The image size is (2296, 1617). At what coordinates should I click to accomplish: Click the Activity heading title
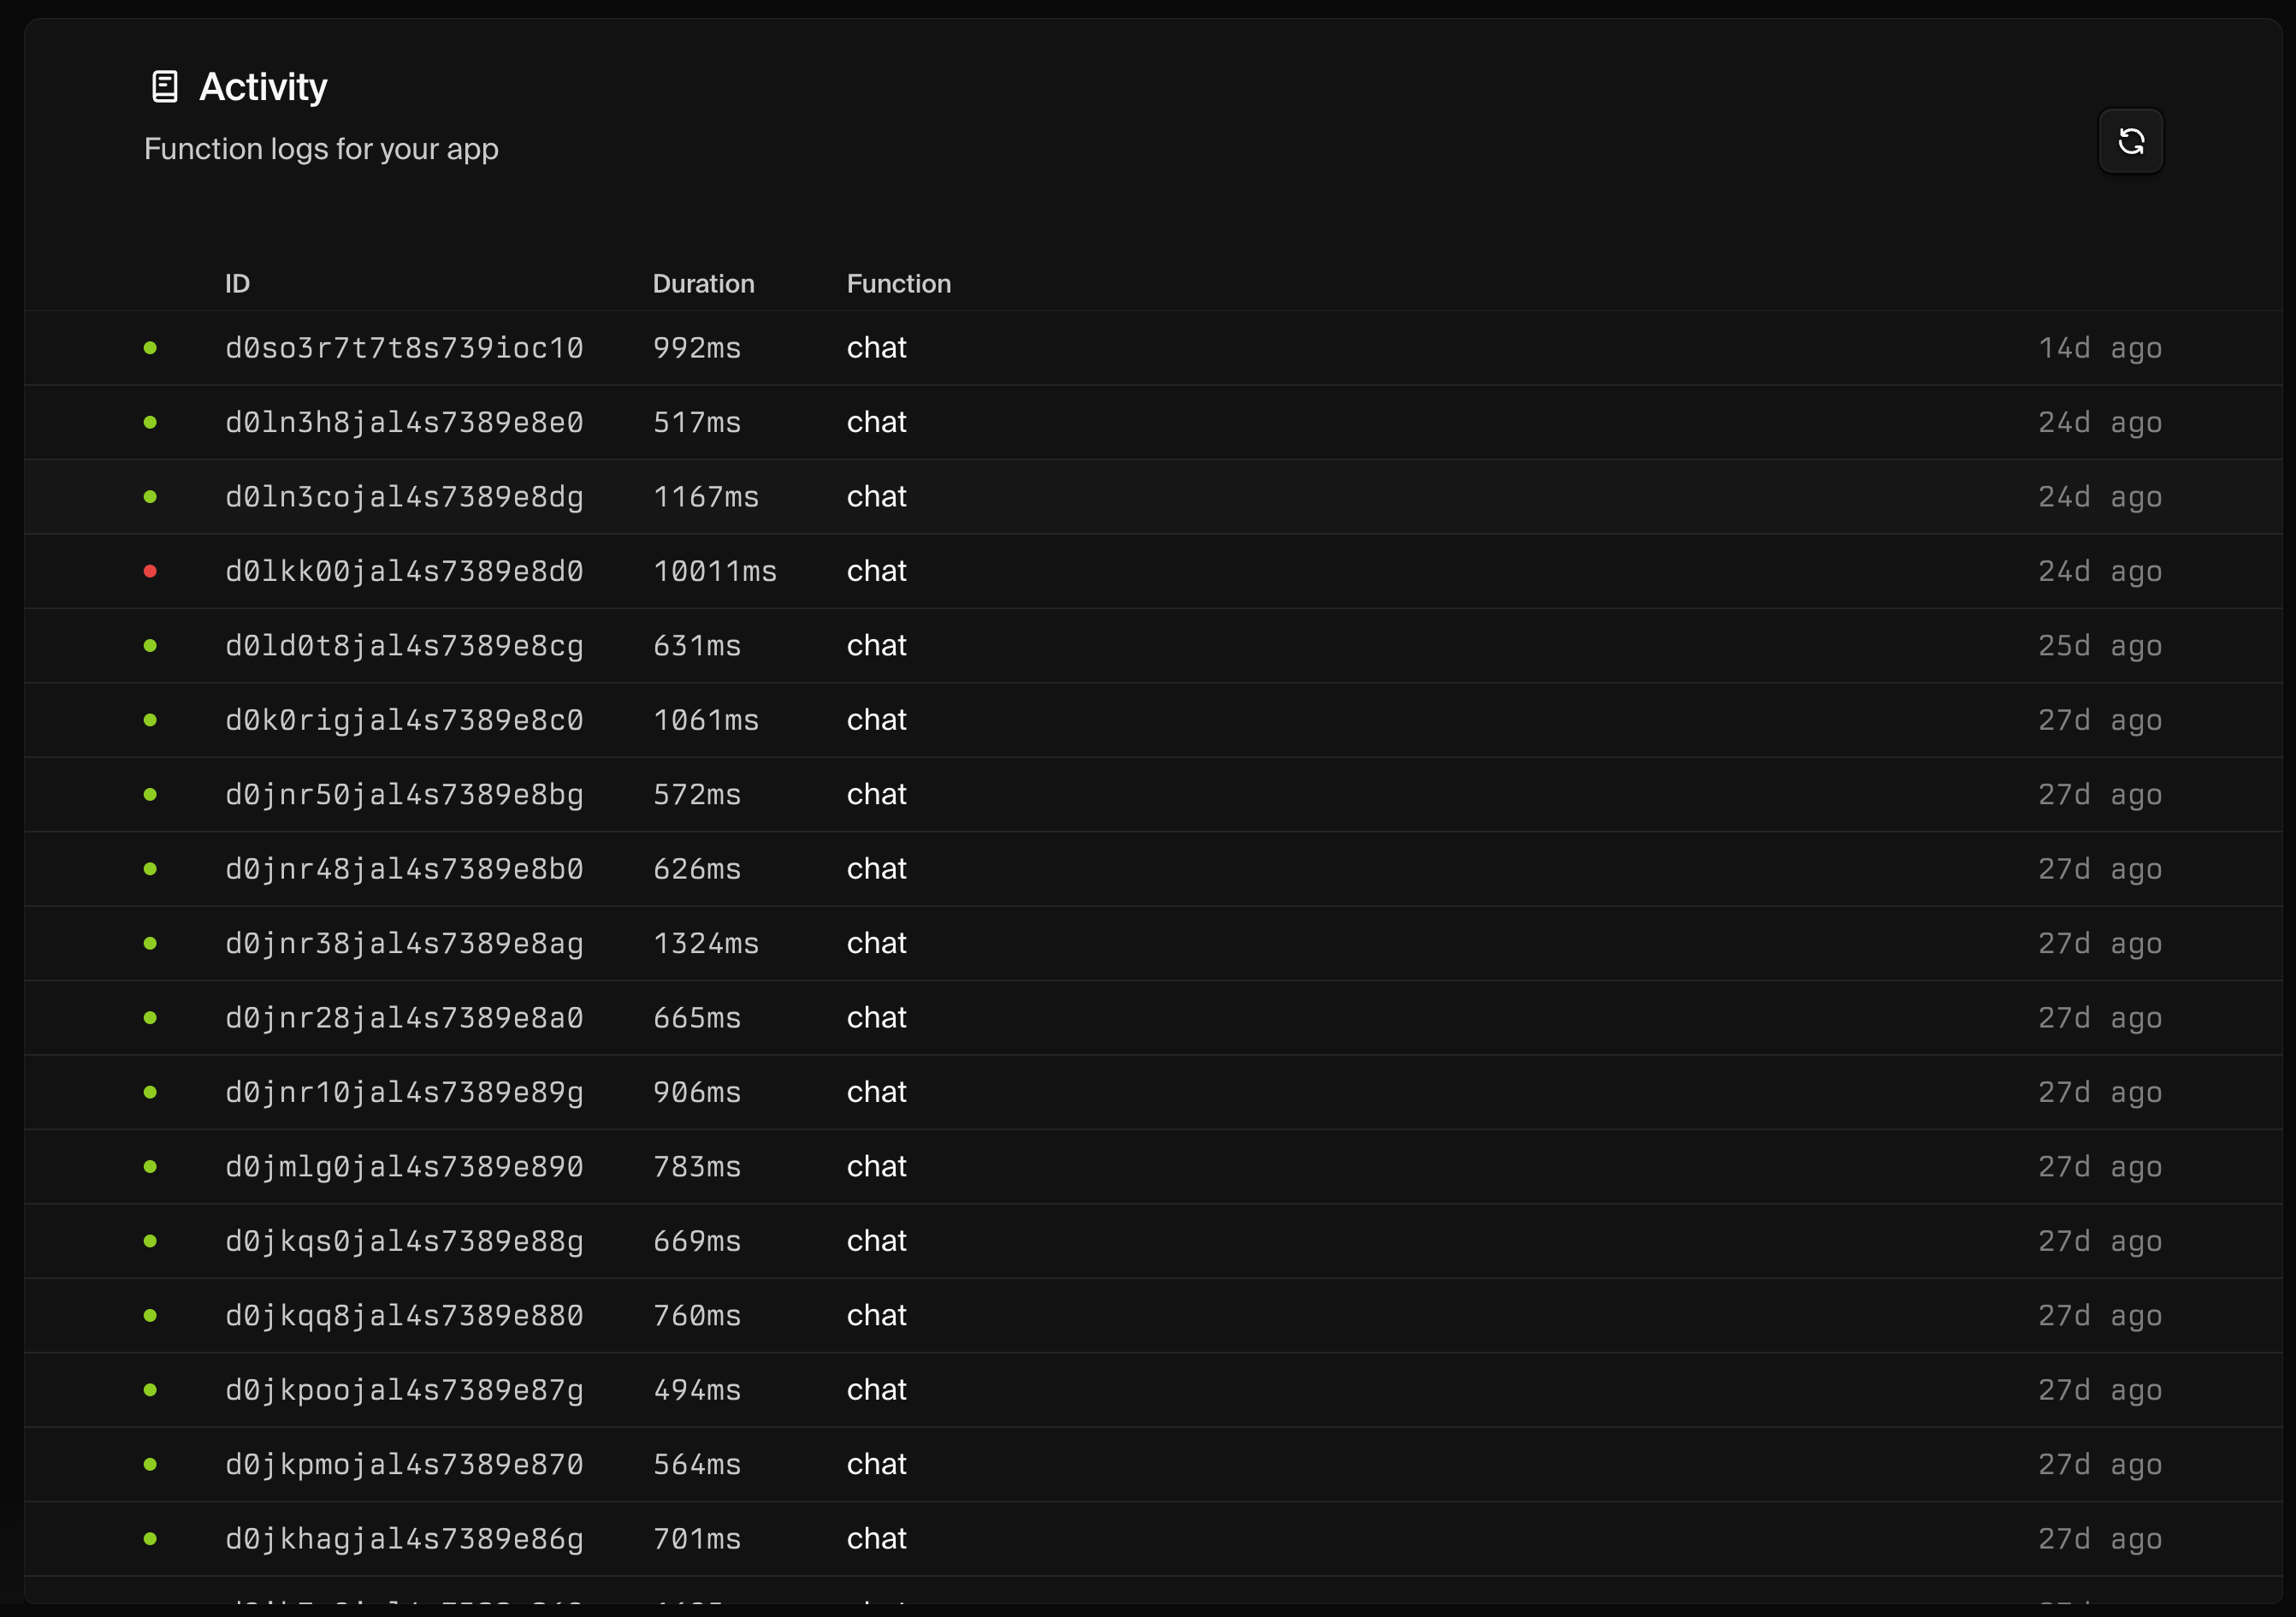point(263,87)
